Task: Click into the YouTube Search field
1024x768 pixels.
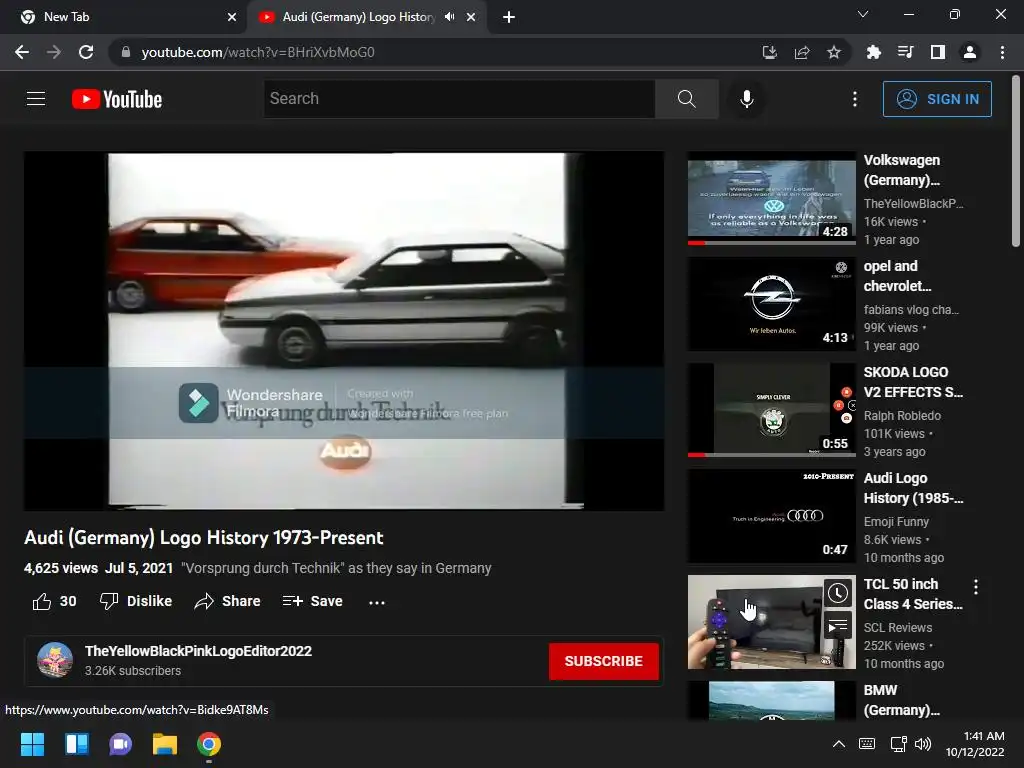Action: click(x=459, y=99)
